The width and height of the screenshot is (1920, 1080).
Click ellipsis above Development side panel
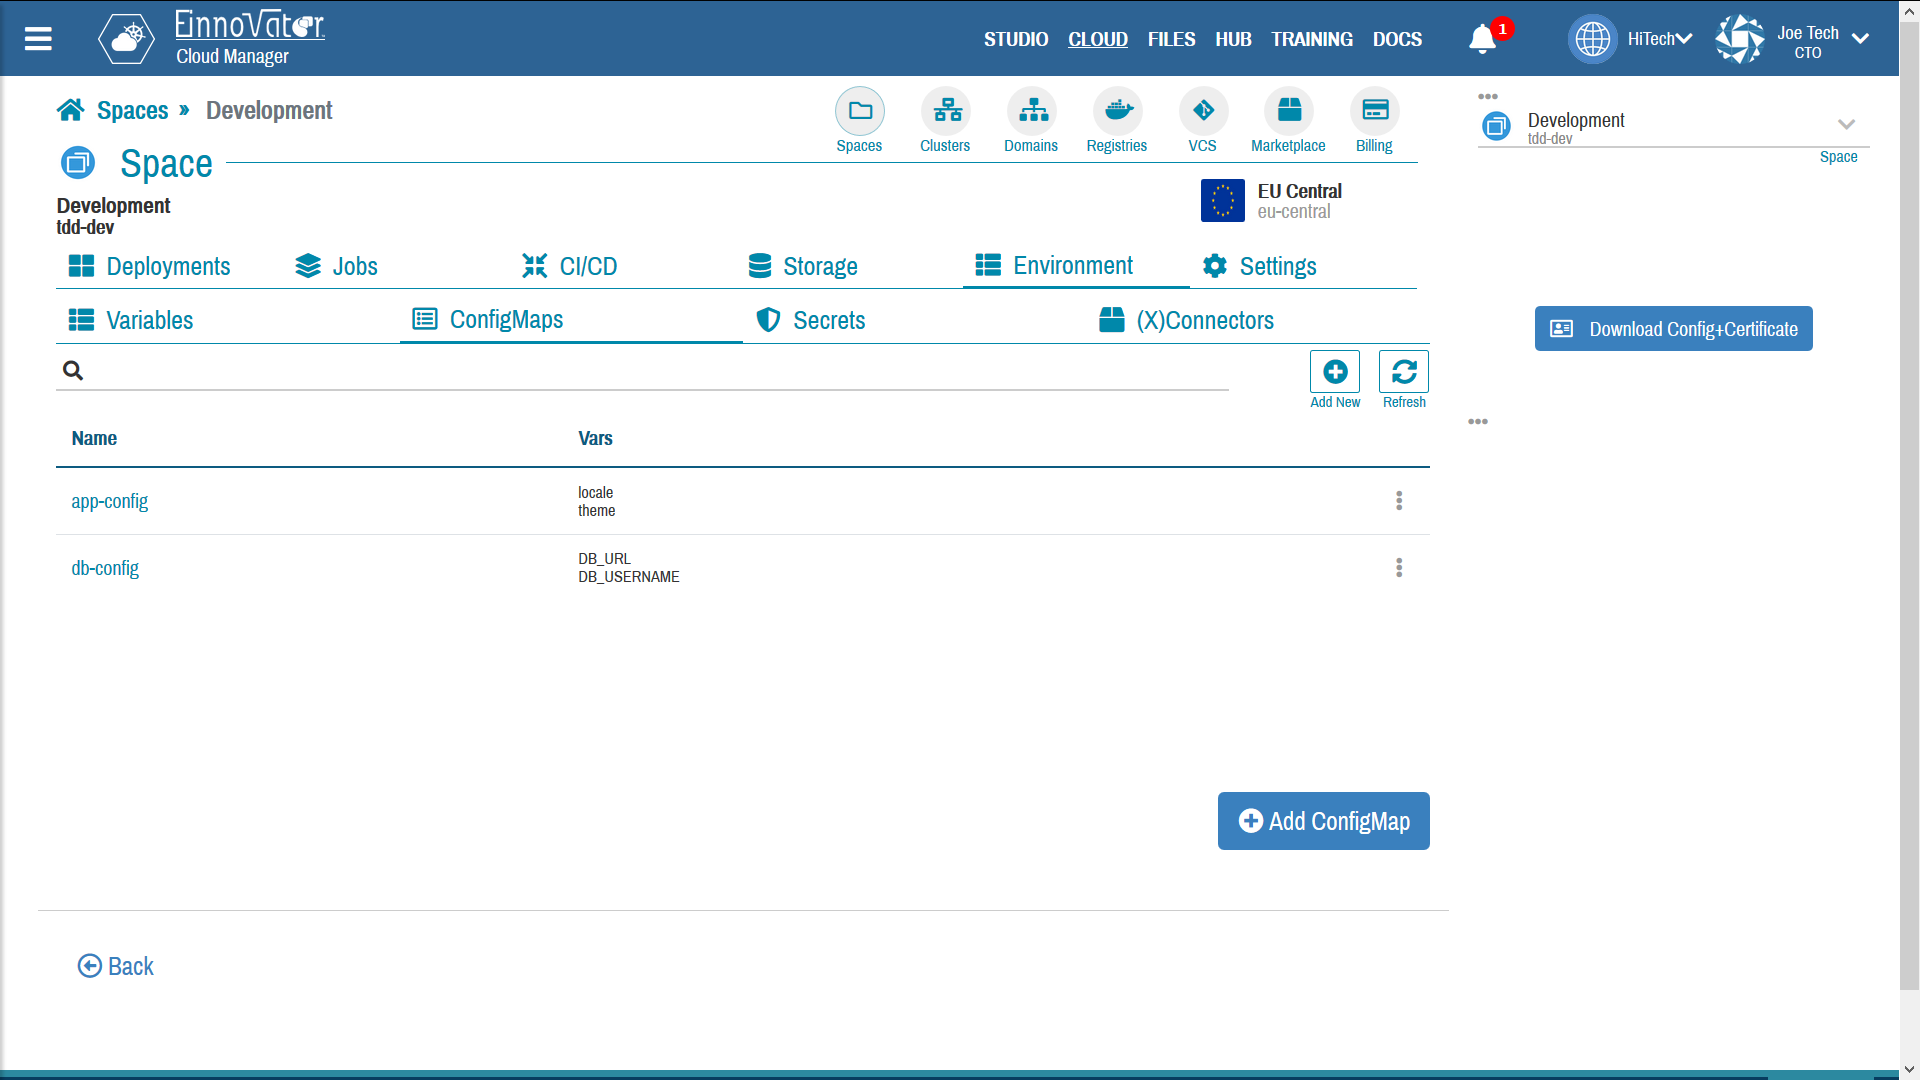pos(1488,97)
